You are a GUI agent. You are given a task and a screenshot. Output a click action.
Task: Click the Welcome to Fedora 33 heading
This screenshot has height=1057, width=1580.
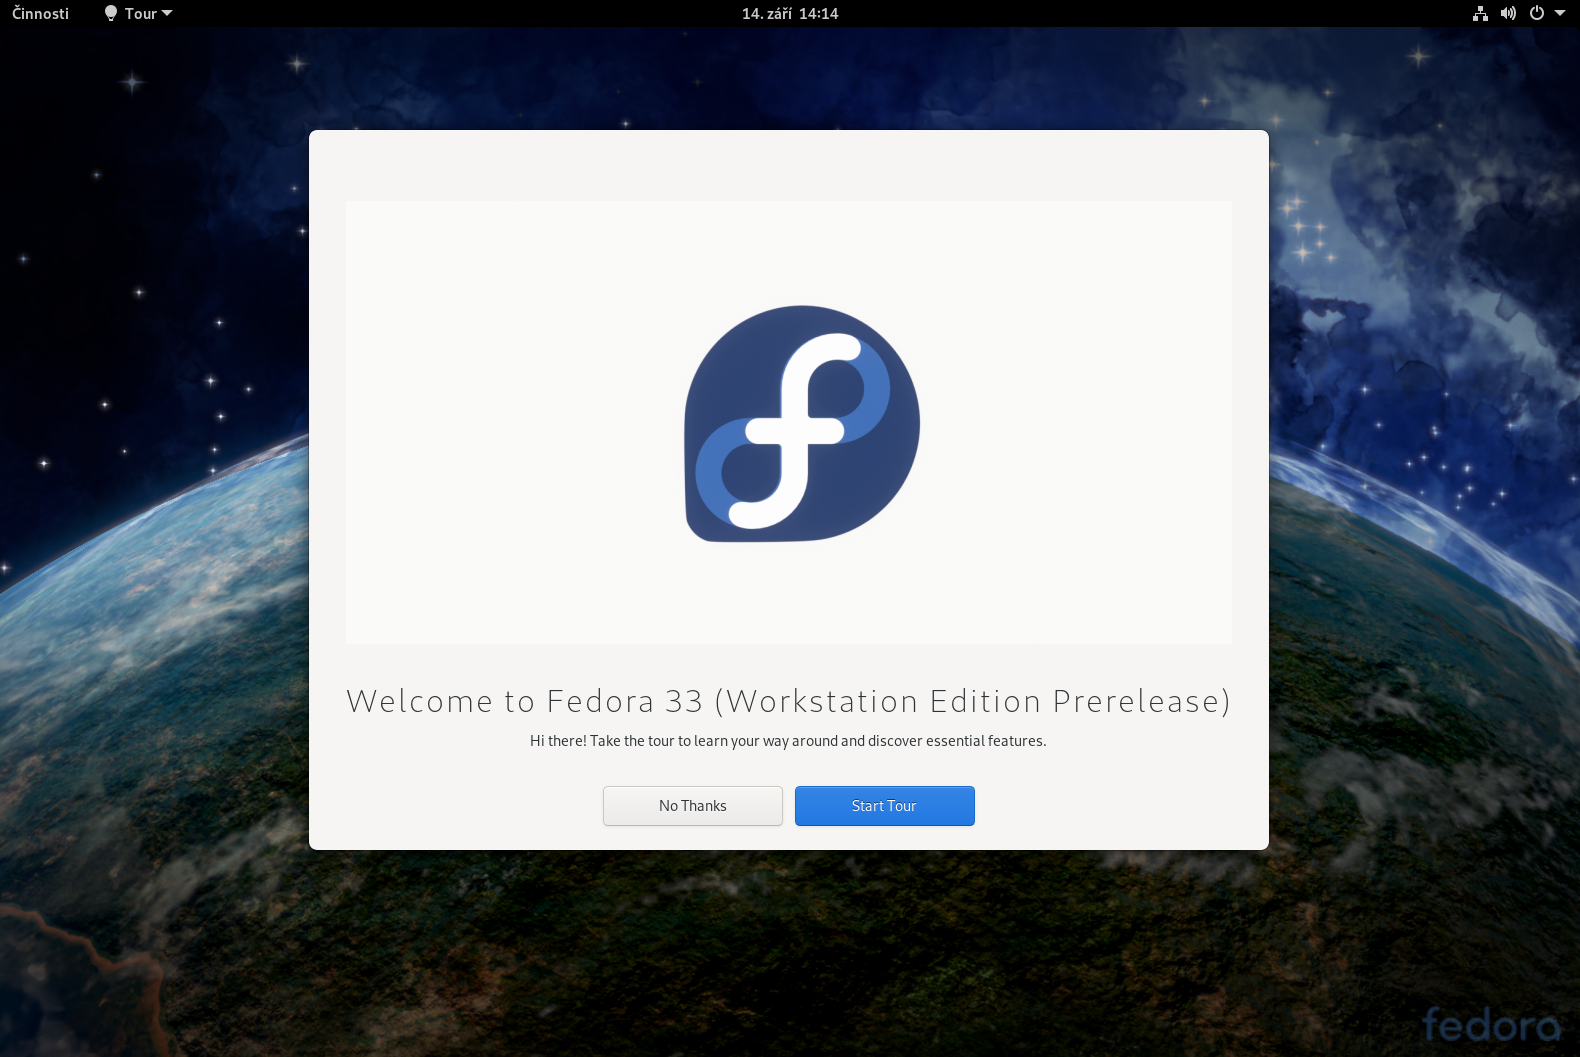pos(789,701)
